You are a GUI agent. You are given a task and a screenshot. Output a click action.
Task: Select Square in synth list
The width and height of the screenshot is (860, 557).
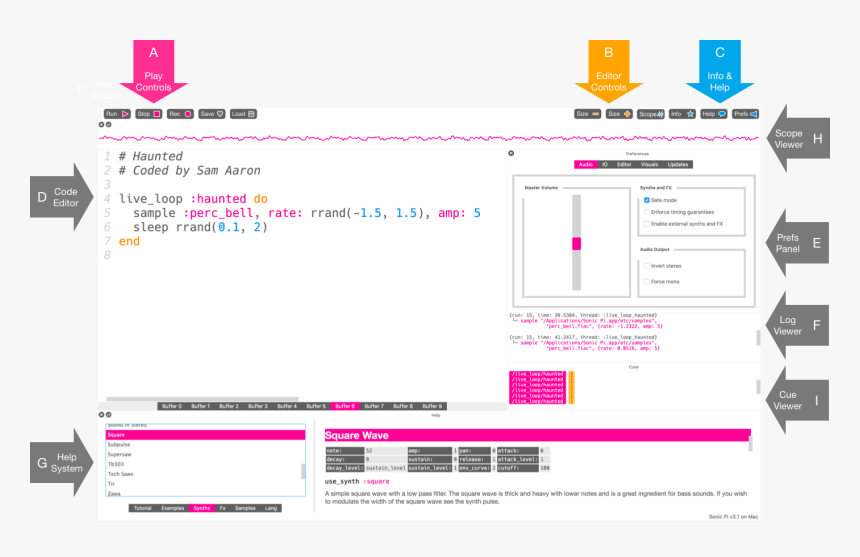205,435
